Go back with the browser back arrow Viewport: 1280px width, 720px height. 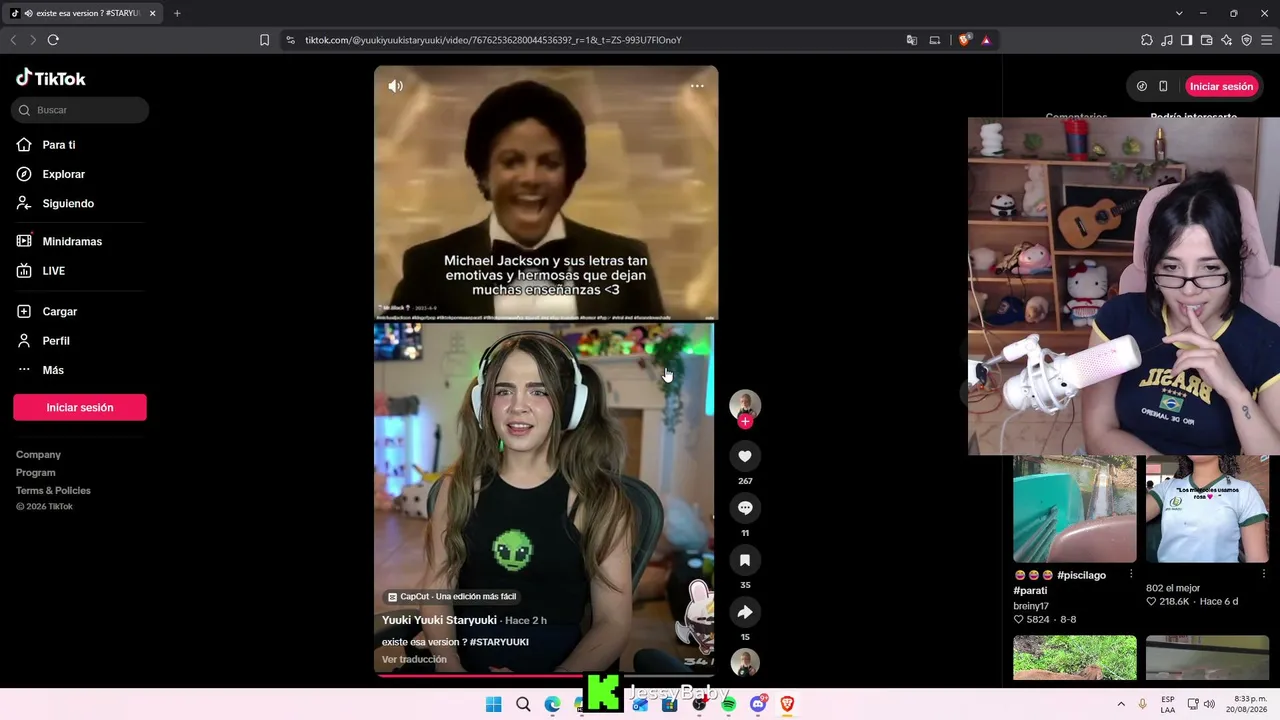13,40
